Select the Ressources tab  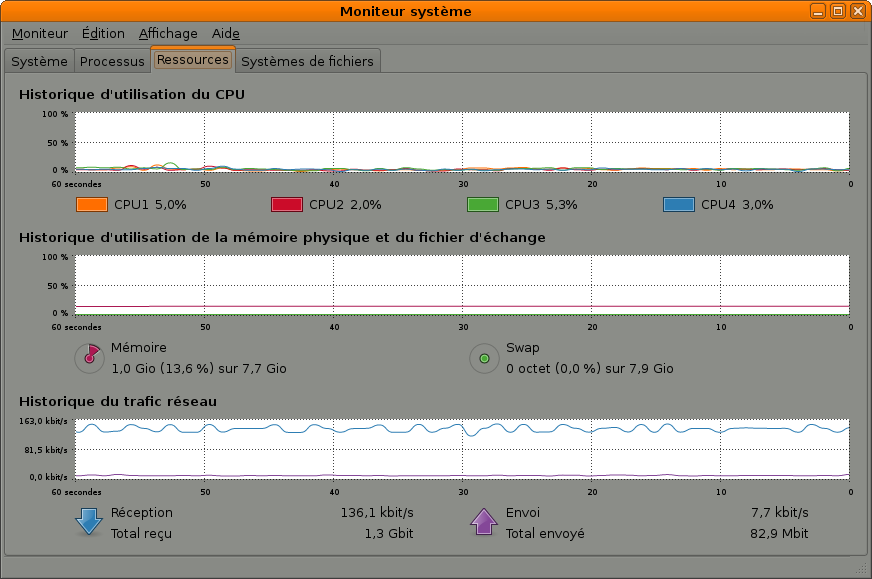[x=192, y=60]
